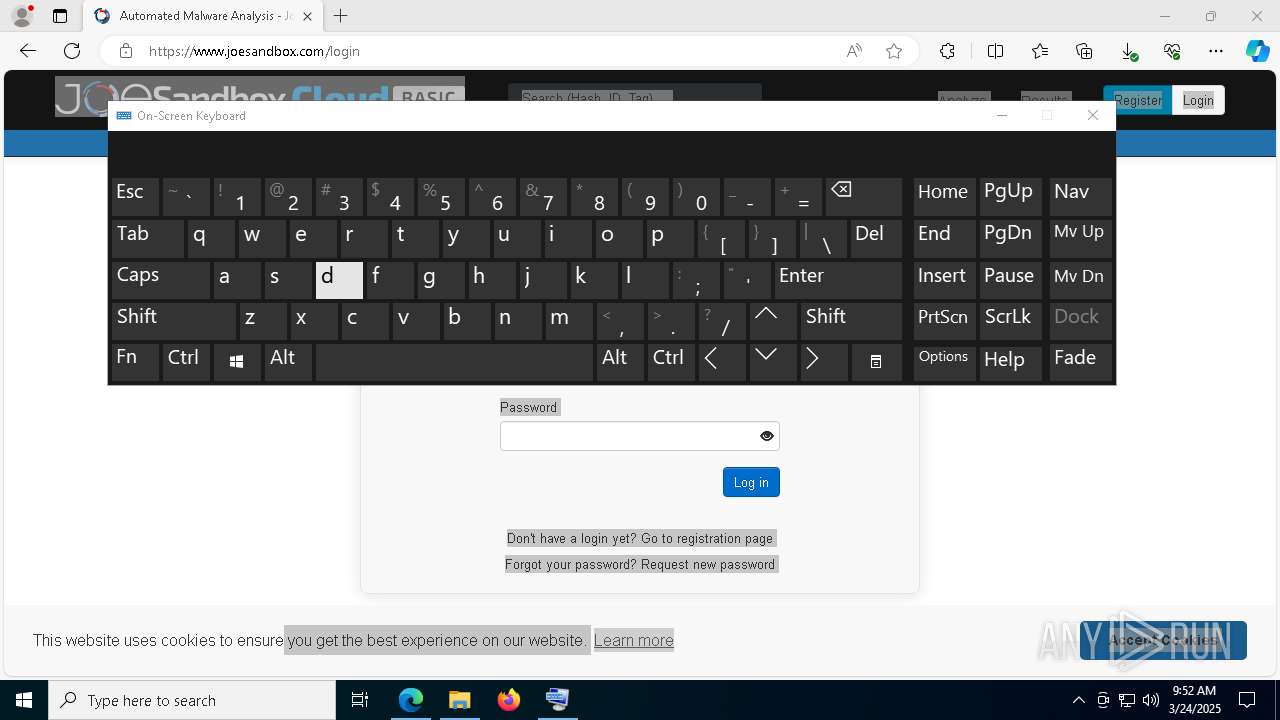Accept Cookies on the banner

[x=1163, y=640]
